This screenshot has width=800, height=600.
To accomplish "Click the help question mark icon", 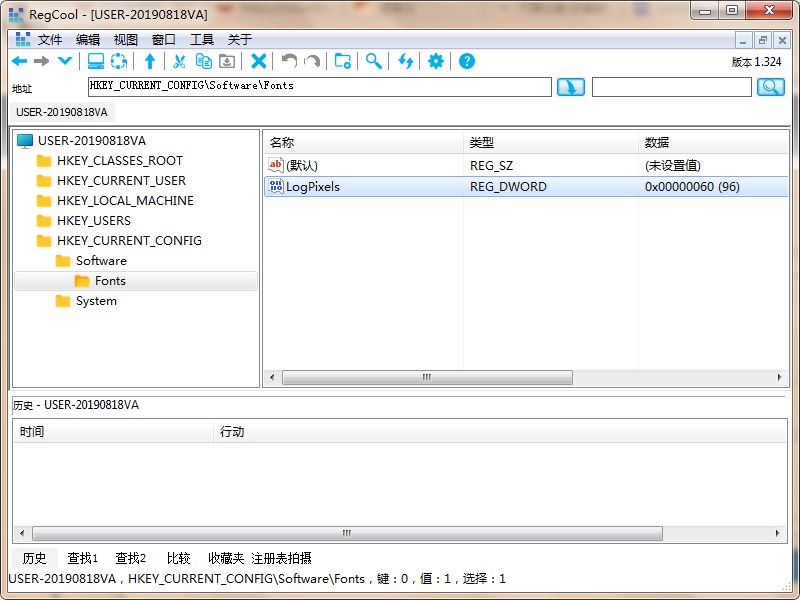I will (x=467, y=61).
